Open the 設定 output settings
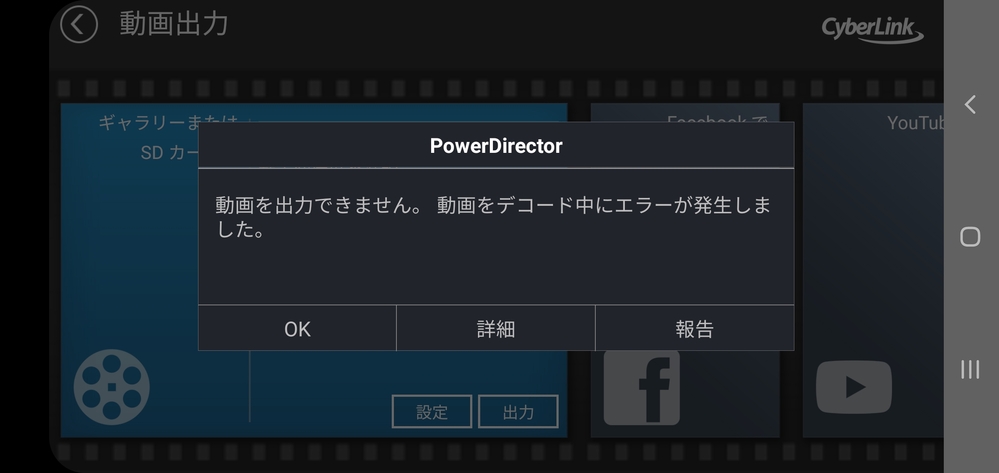This screenshot has width=999, height=473. tap(432, 412)
